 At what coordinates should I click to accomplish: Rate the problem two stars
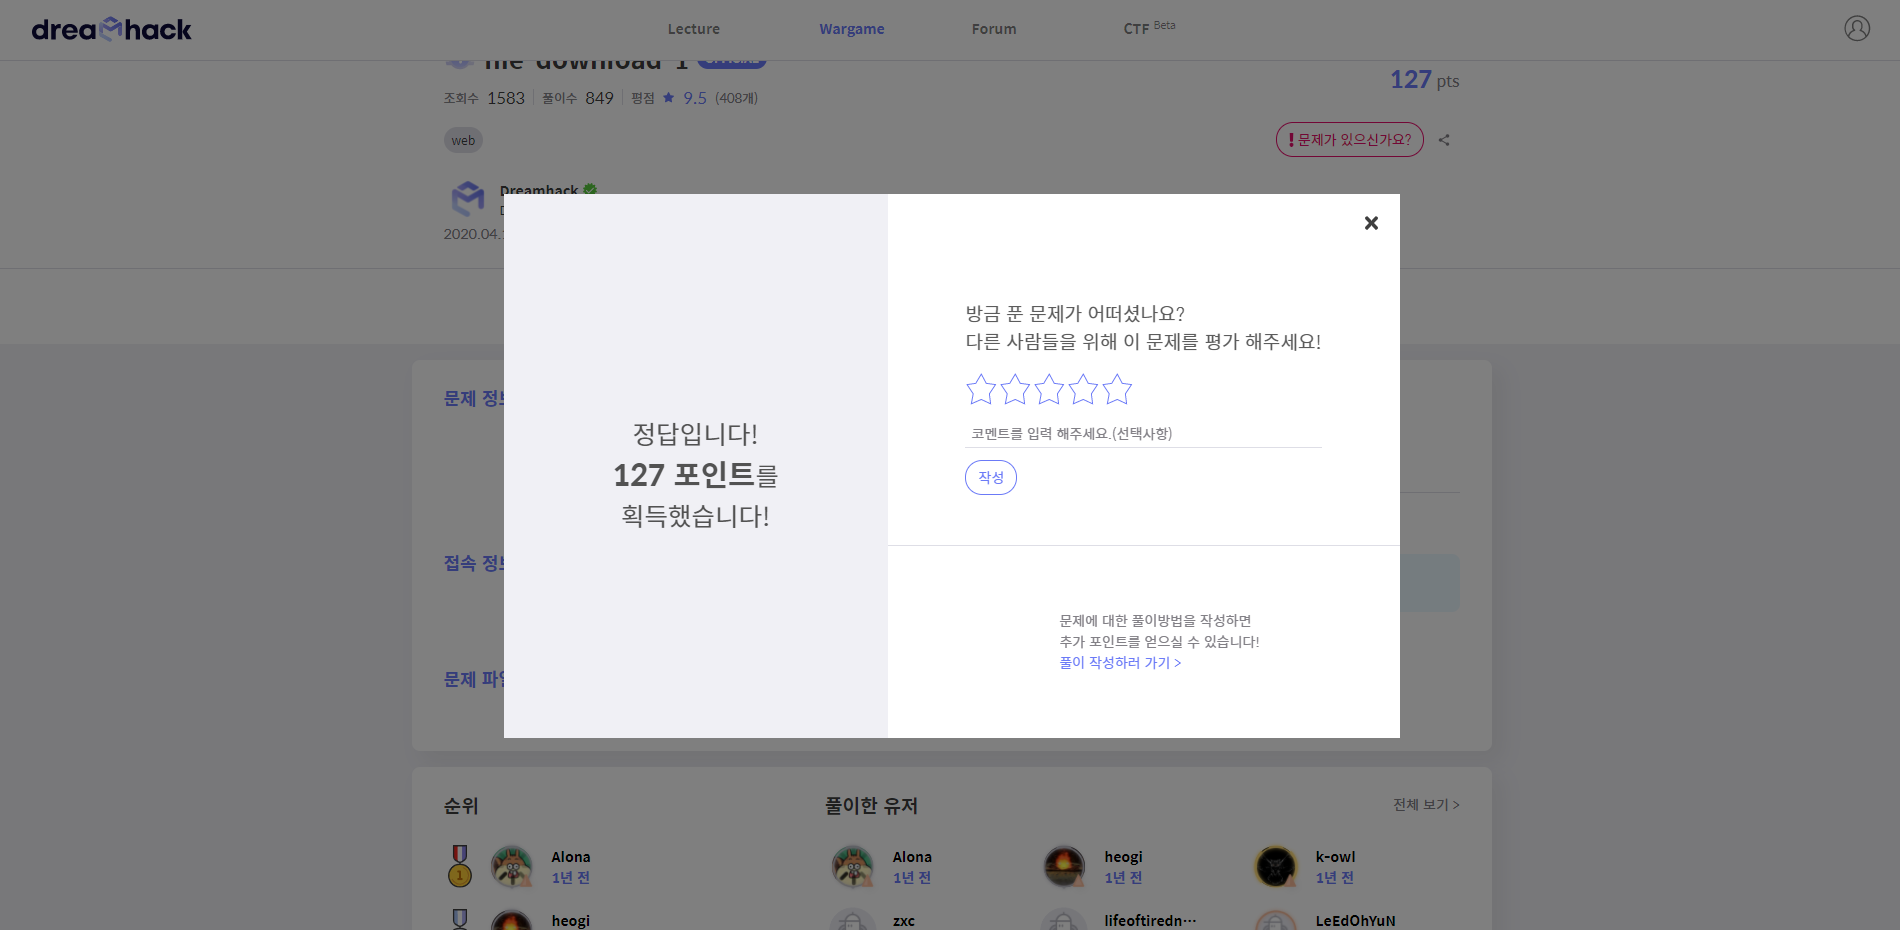pos(1015,389)
